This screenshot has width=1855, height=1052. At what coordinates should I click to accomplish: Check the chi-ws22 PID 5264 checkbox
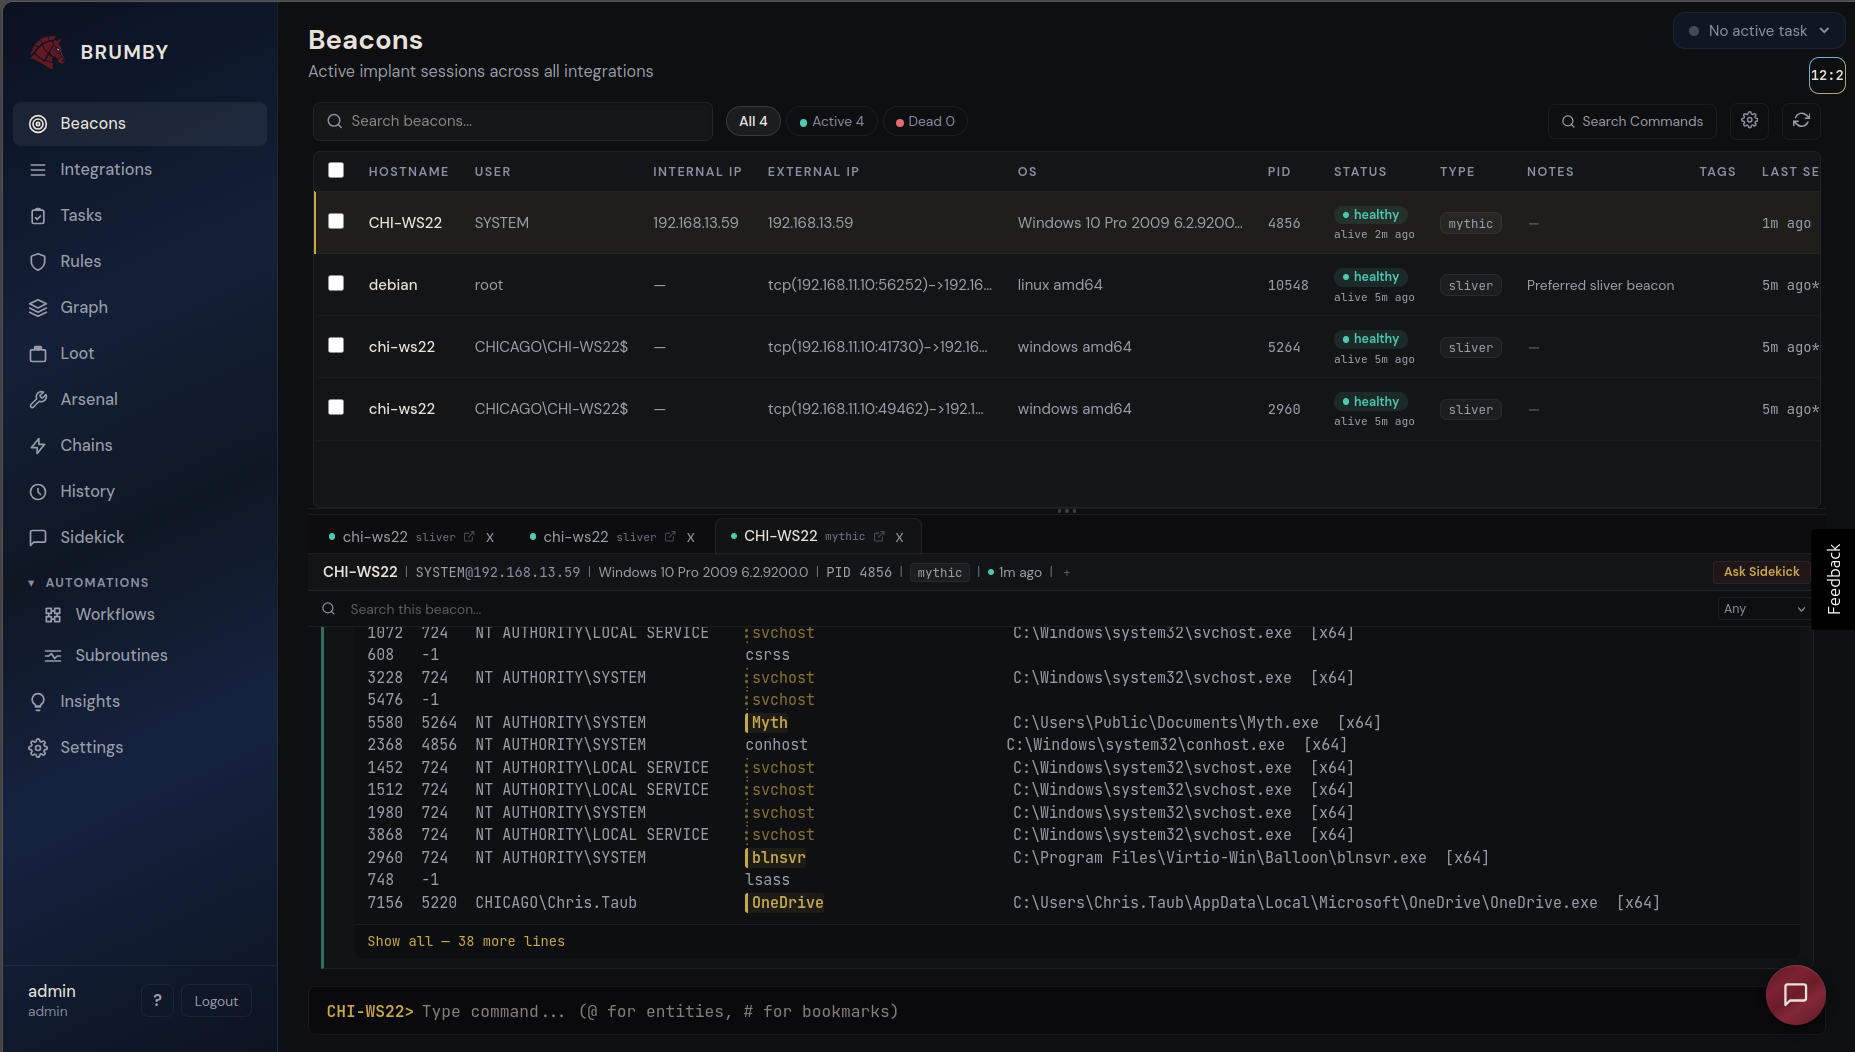pos(336,345)
